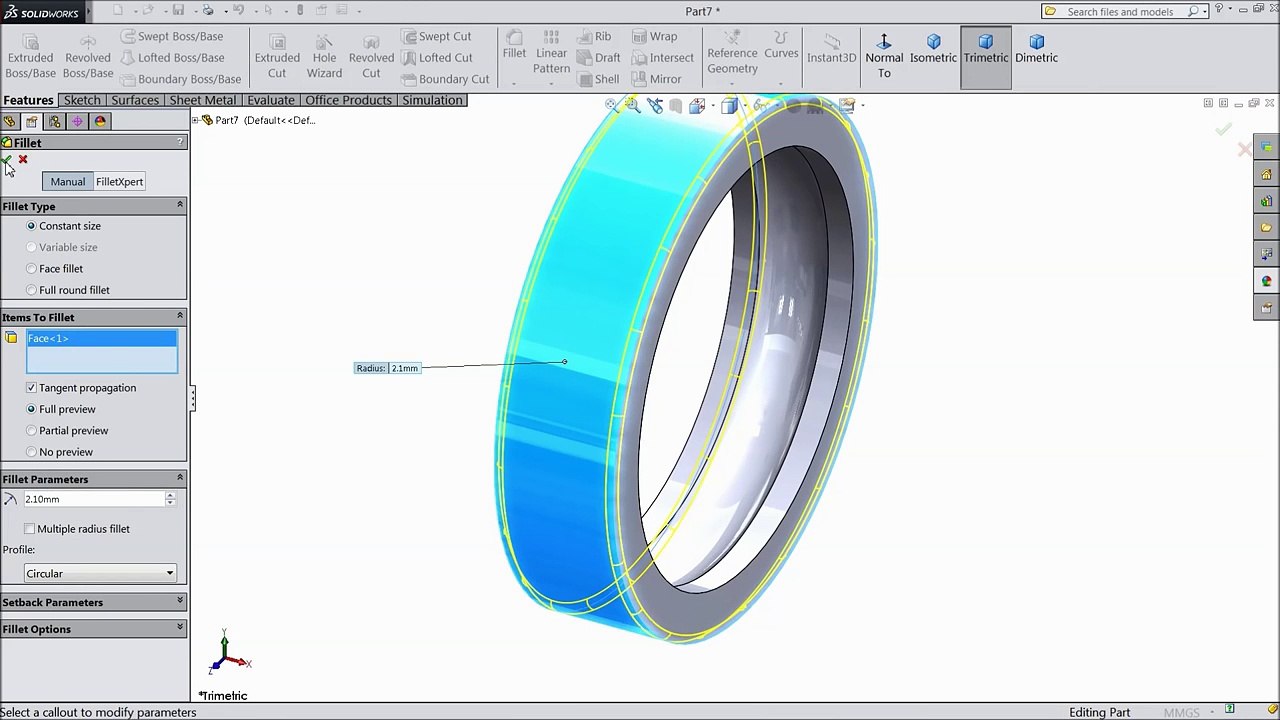Switch to the Surfaces tab

[x=135, y=100]
